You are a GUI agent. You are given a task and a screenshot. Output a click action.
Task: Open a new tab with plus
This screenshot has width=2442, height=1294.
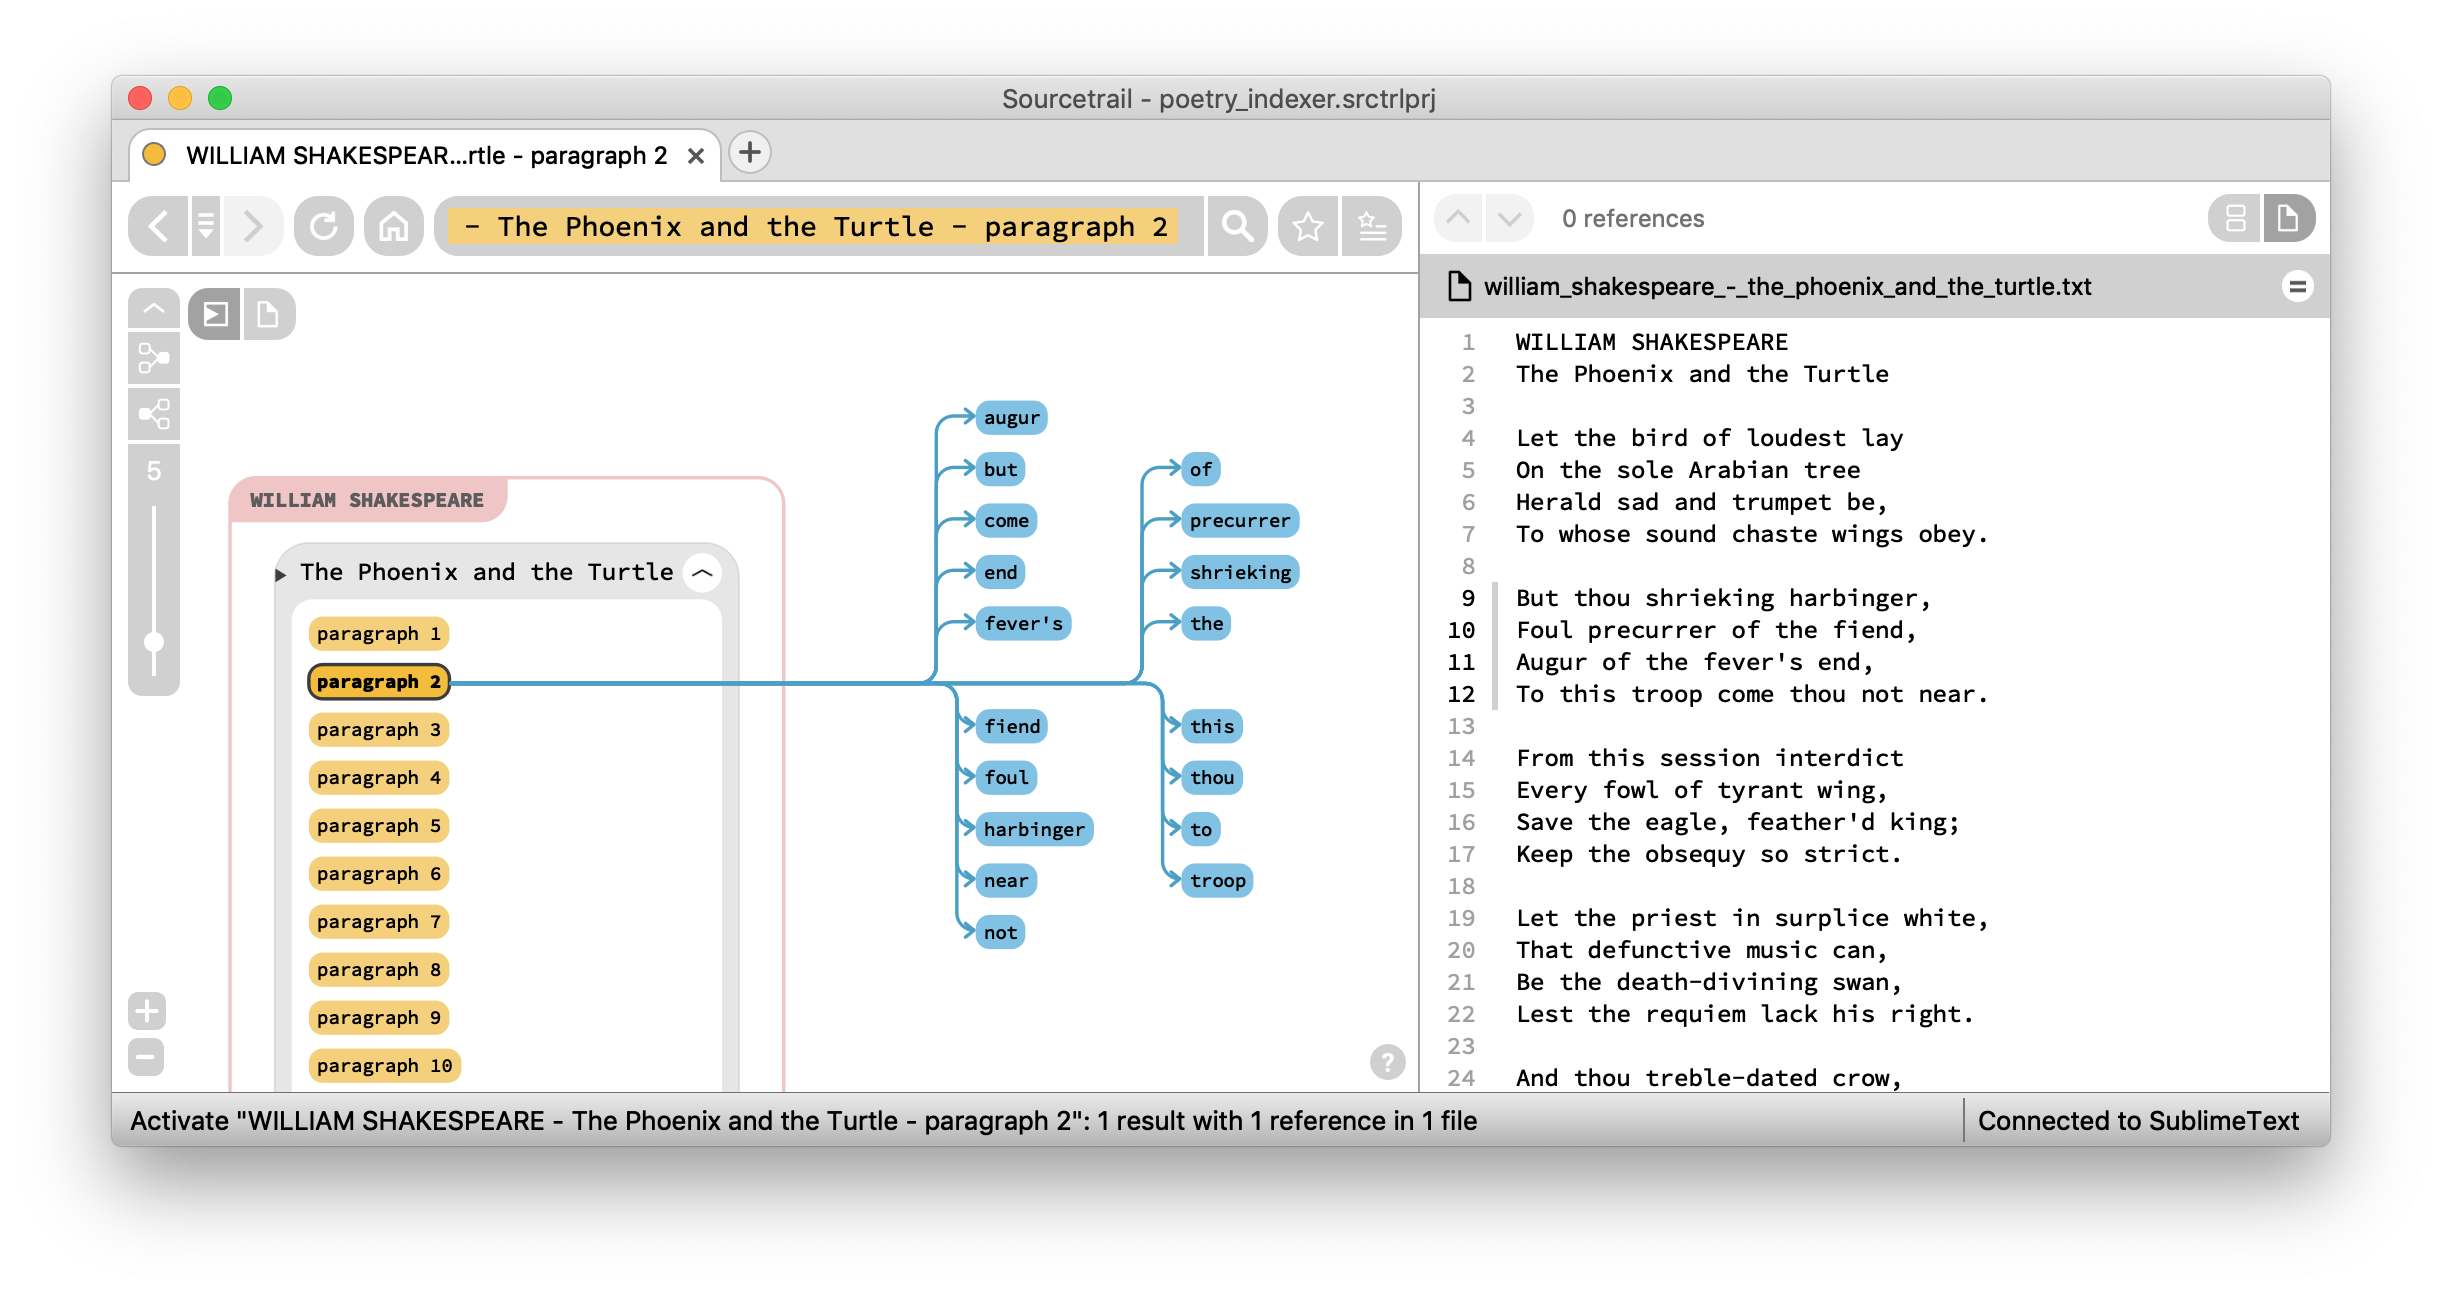pos(750,153)
